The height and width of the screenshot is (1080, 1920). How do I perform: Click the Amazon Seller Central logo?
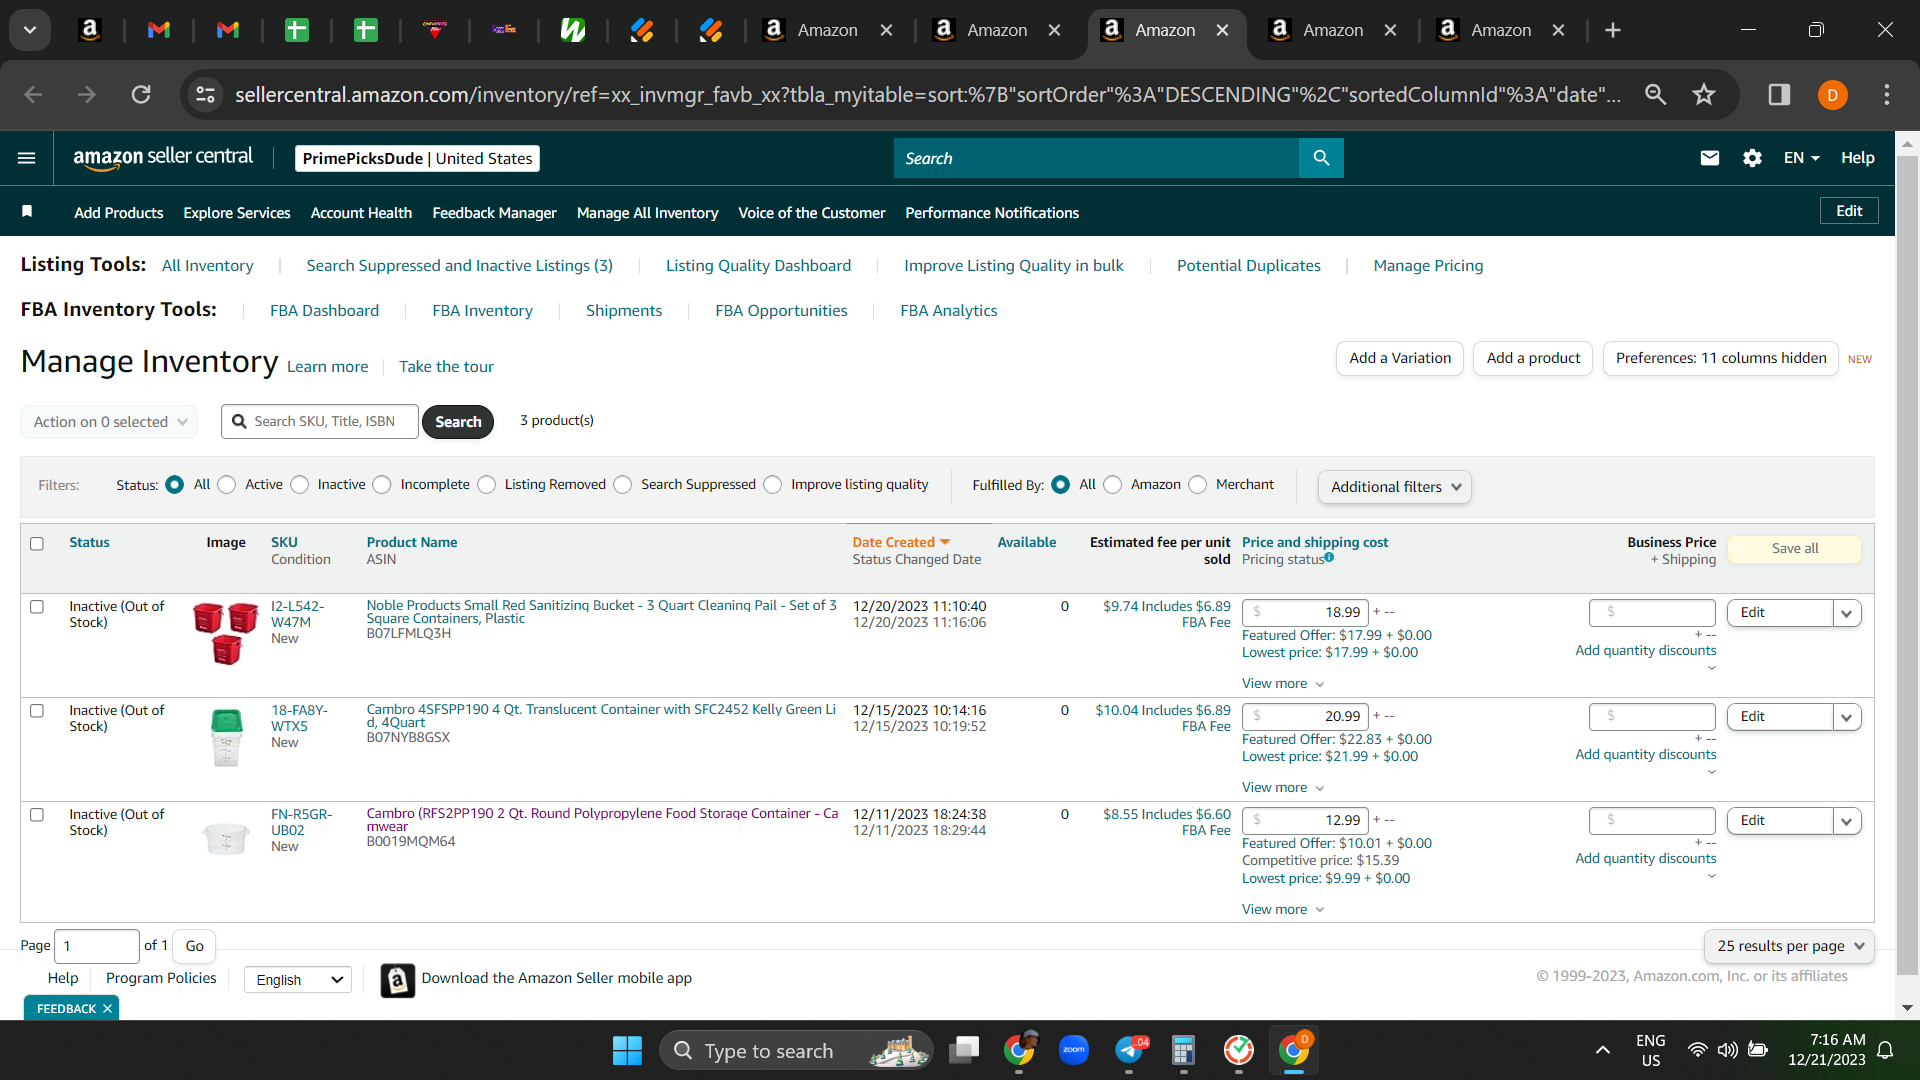point(163,158)
